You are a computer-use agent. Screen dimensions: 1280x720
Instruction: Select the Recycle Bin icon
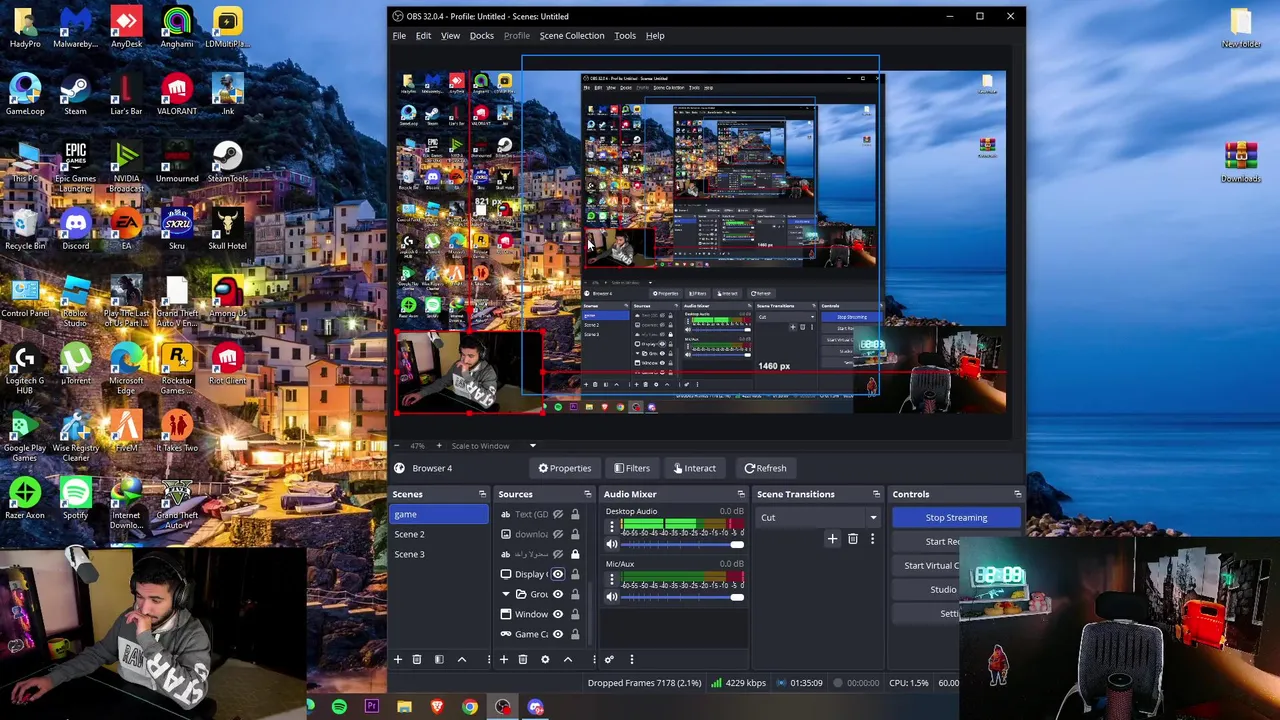pos(25,229)
